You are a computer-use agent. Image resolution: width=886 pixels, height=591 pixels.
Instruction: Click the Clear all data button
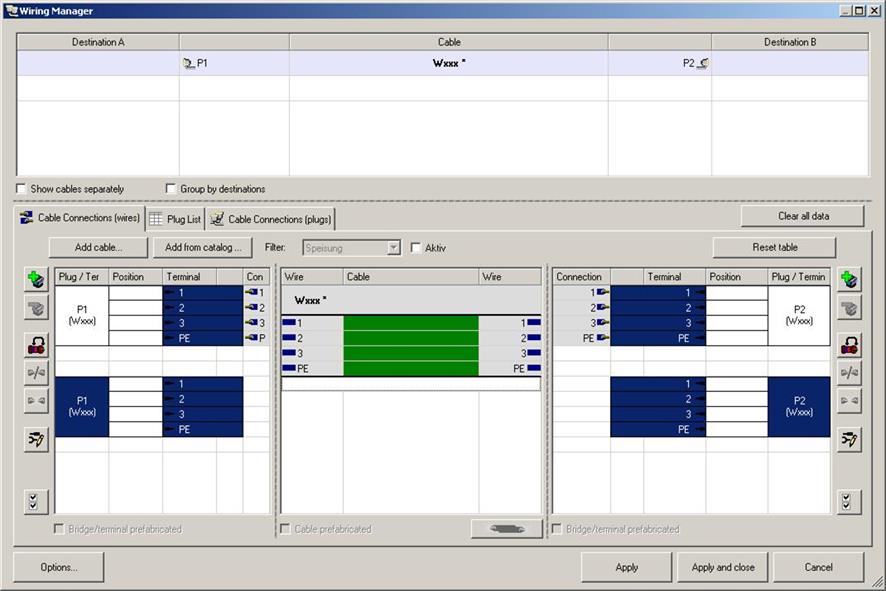(802, 216)
